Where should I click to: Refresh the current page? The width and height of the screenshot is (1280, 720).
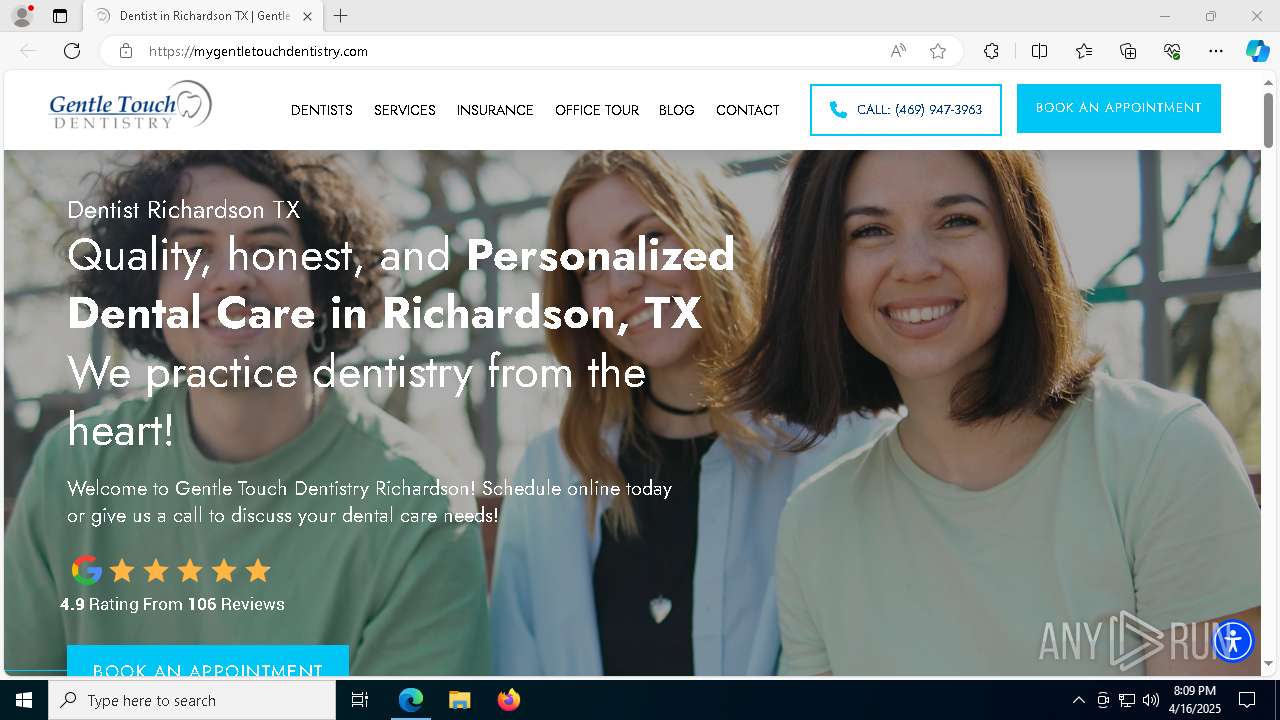(72, 51)
